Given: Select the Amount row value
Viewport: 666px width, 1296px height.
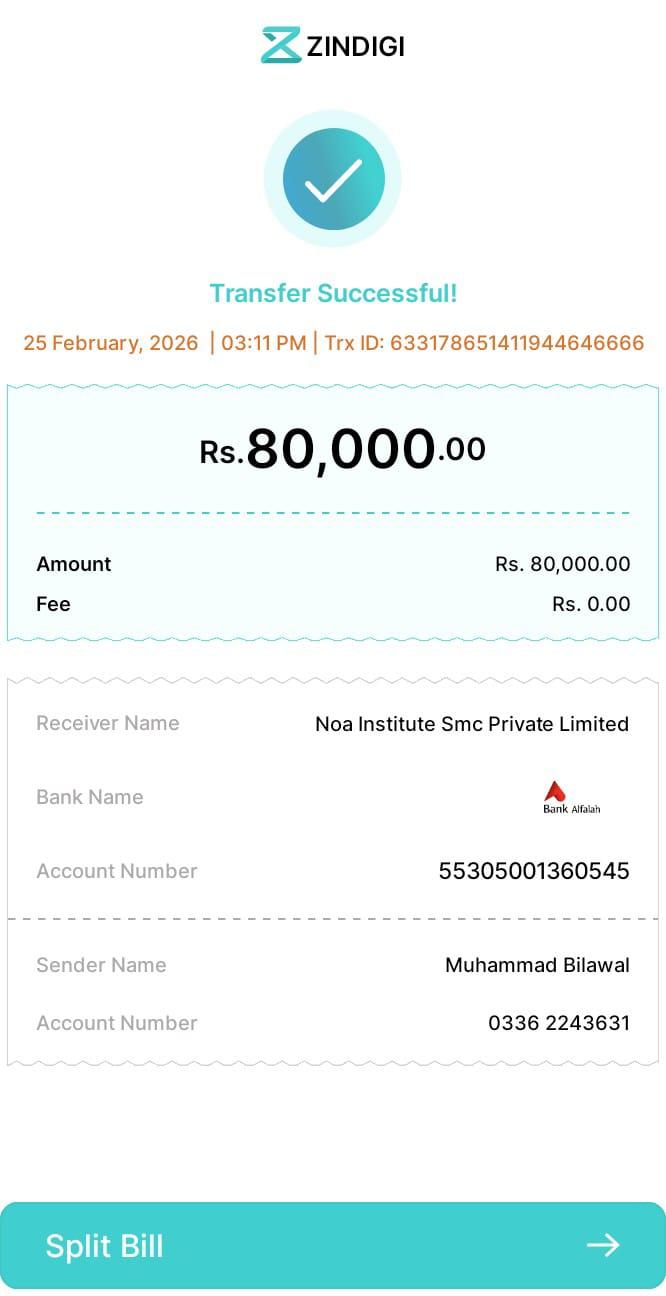Looking at the screenshot, I should point(562,564).
